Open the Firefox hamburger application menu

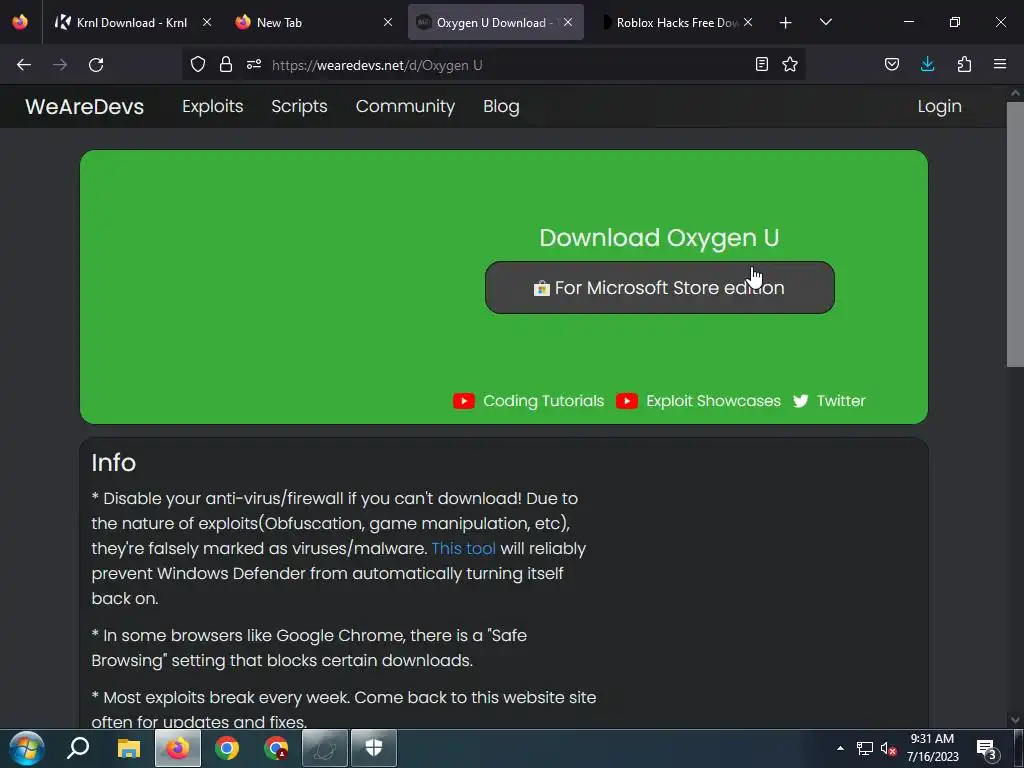coord(1000,64)
